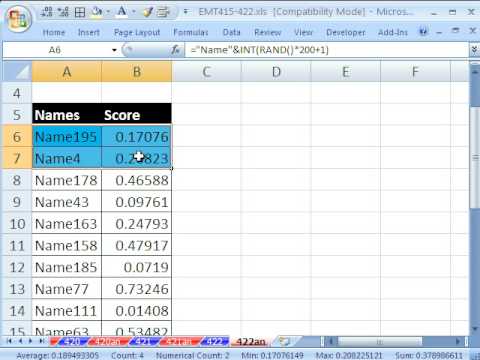Click the Select All corner triangle
480x360 pixels.
click(17, 72)
